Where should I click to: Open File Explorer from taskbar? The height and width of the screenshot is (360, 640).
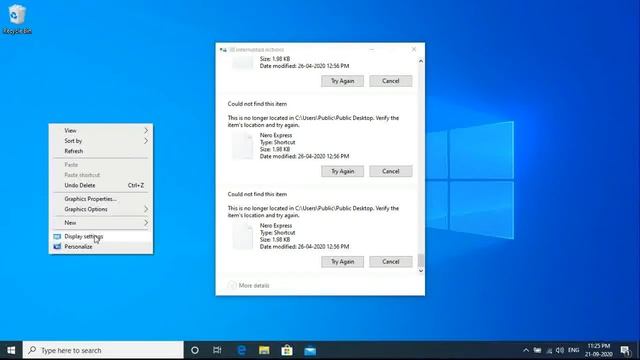264,350
